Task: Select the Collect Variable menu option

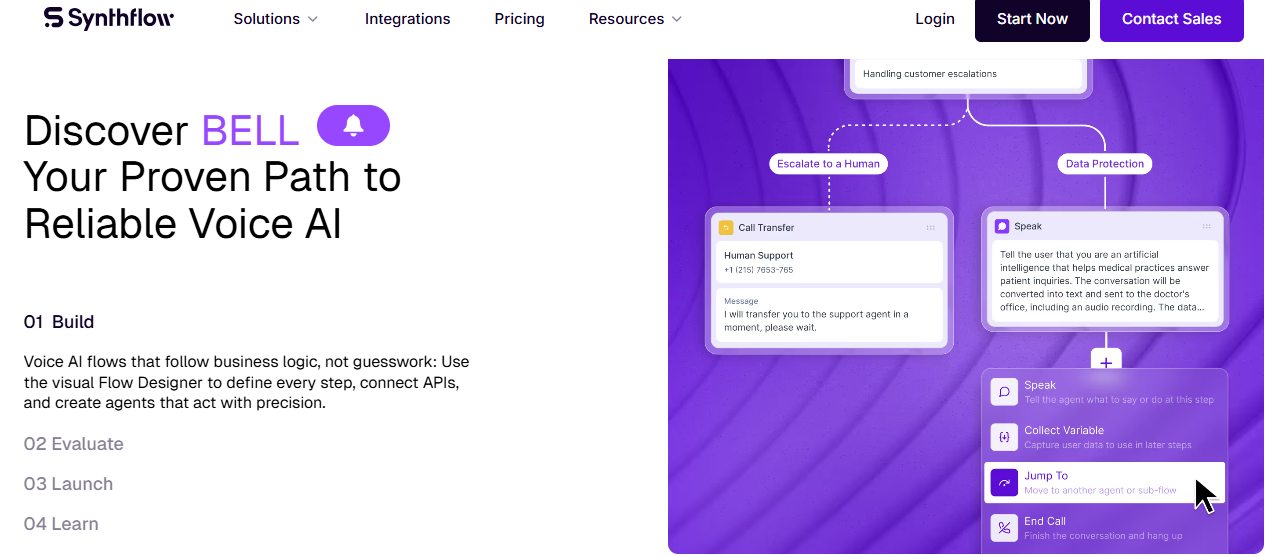Action: click(1104, 437)
